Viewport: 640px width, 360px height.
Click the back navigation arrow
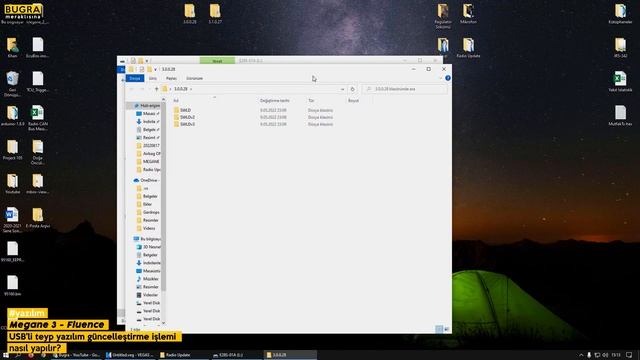pyautogui.click(x=131, y=89)
